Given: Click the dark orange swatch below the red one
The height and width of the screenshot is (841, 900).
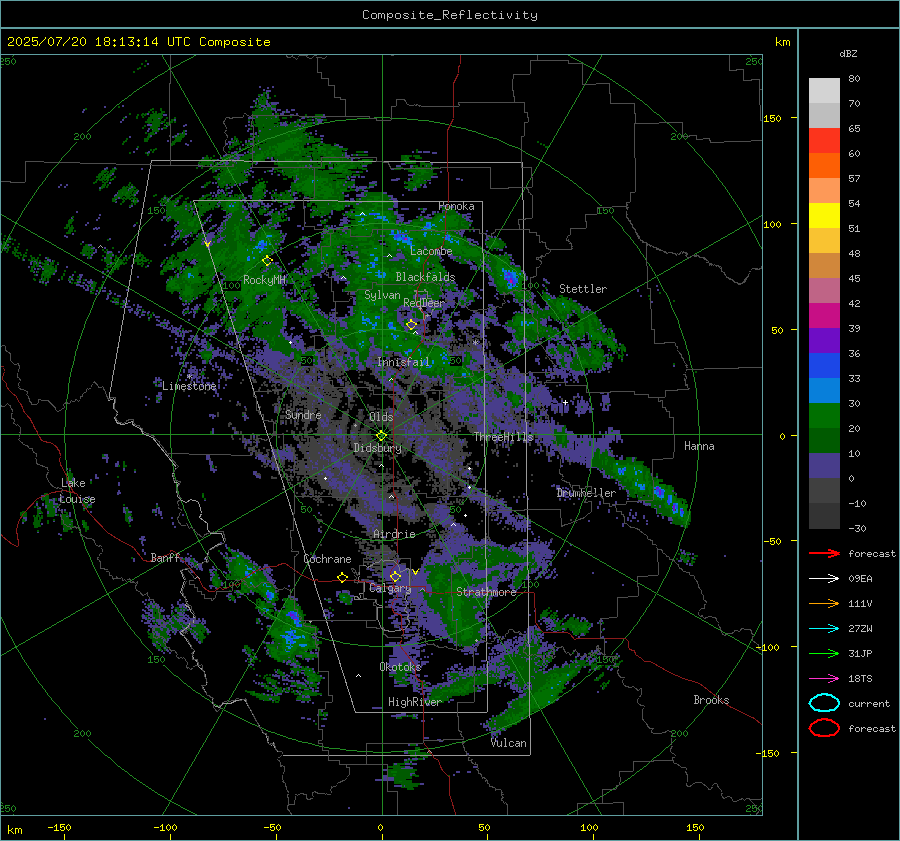Looking at the screenshot, I should tap(824, 165).
